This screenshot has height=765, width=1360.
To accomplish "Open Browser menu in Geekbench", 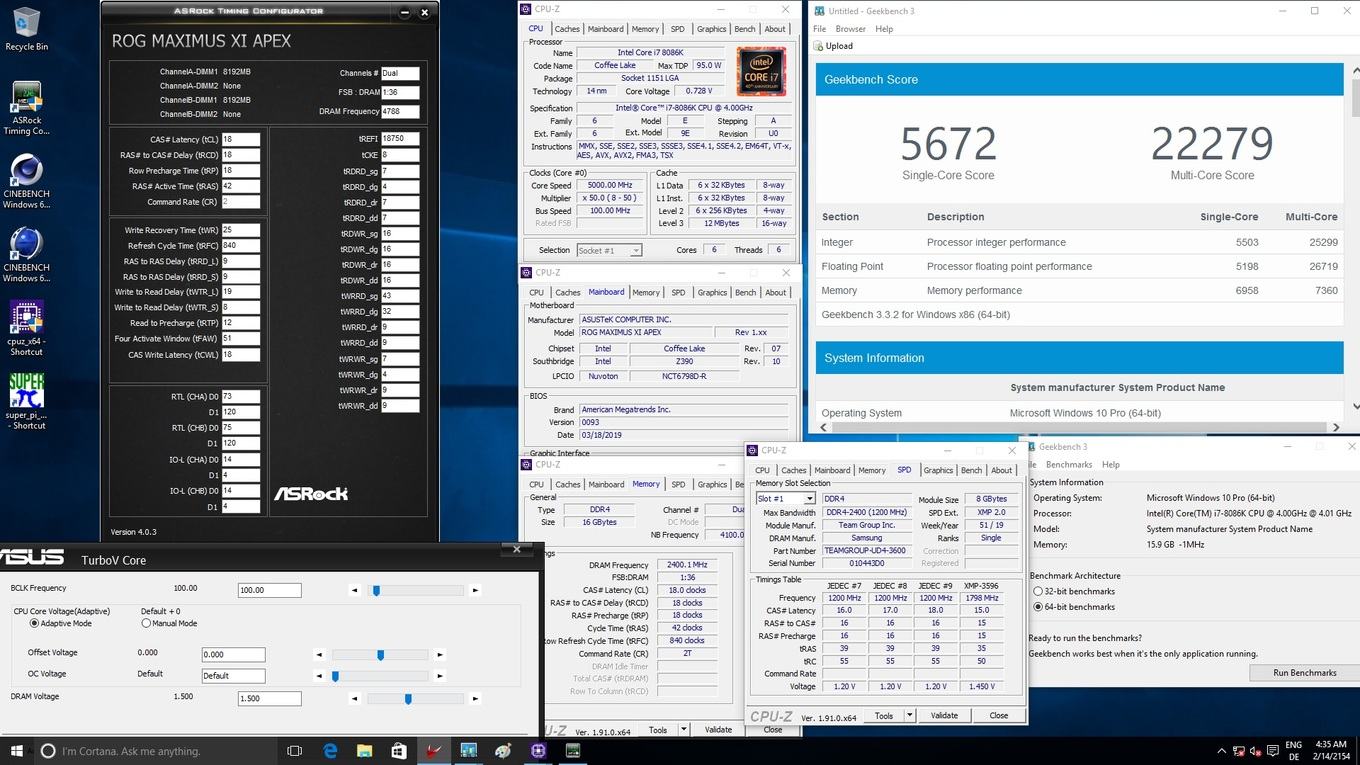I will [851, 29].
